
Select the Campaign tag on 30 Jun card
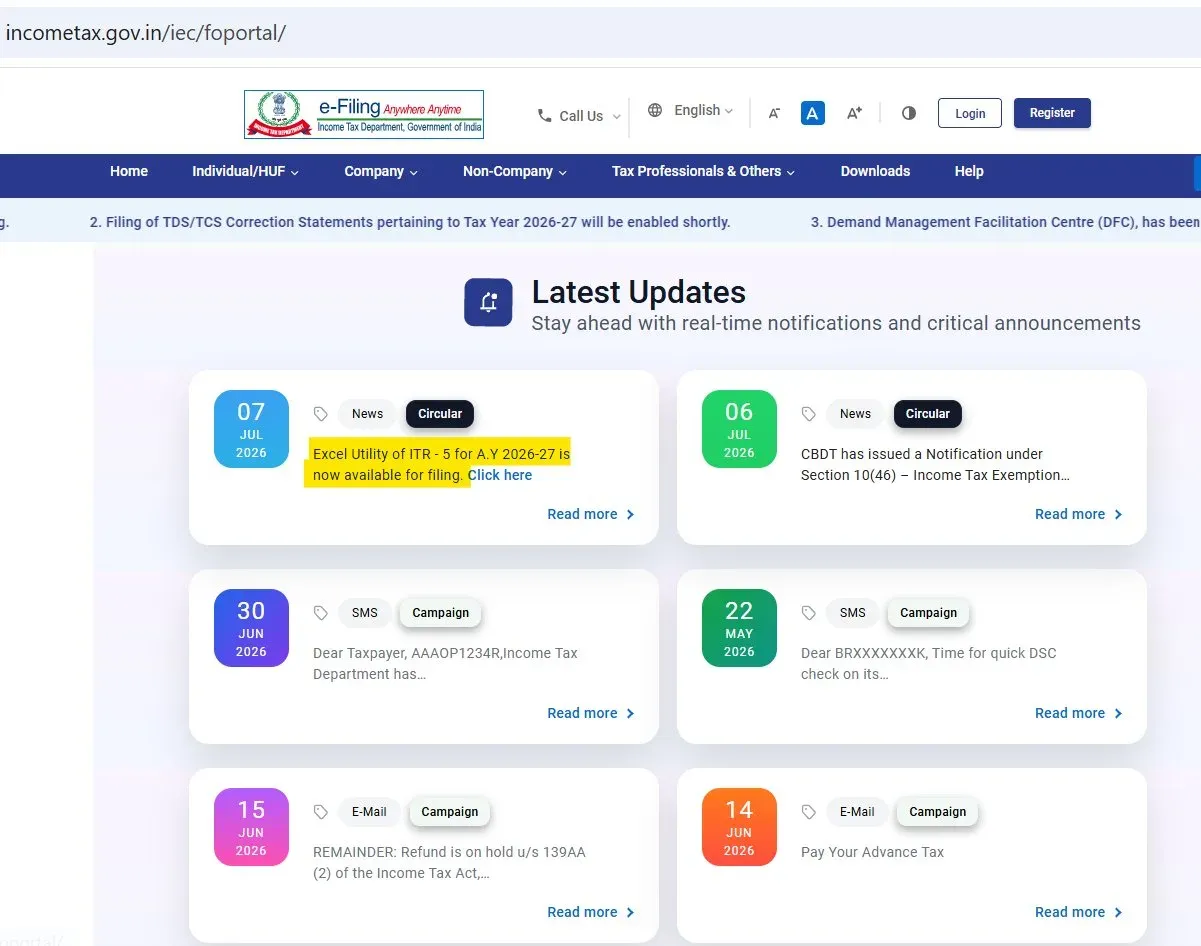pos(441,613)
